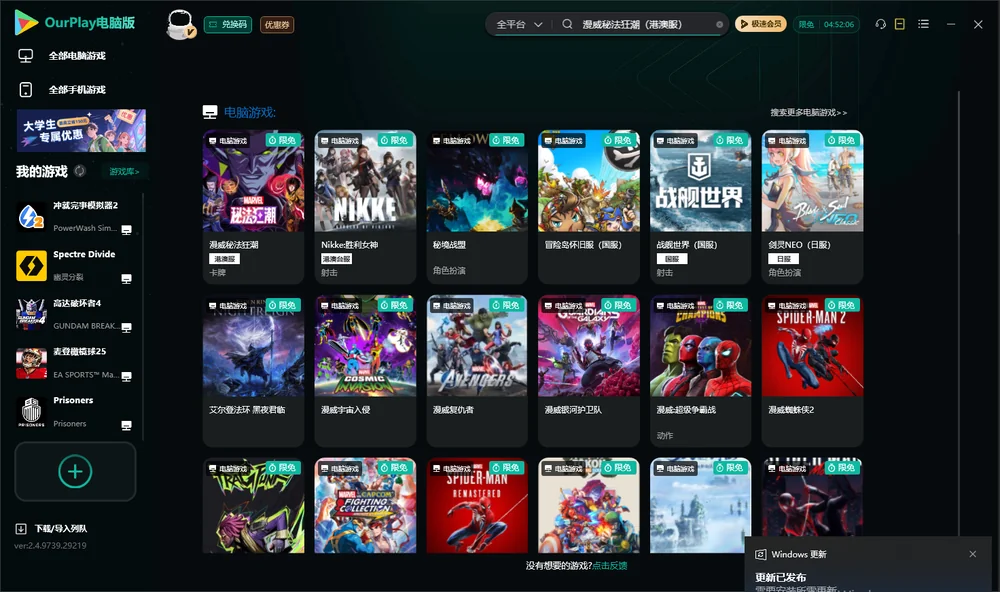Click the 港澳台服 server tag under Nikke
Viewport: 1000px width, 592px height.
337,258
